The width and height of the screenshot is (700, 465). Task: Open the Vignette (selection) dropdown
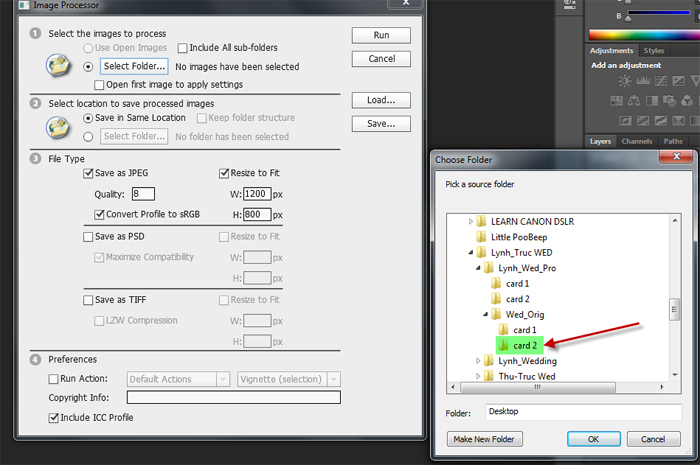tap(334, 379)
